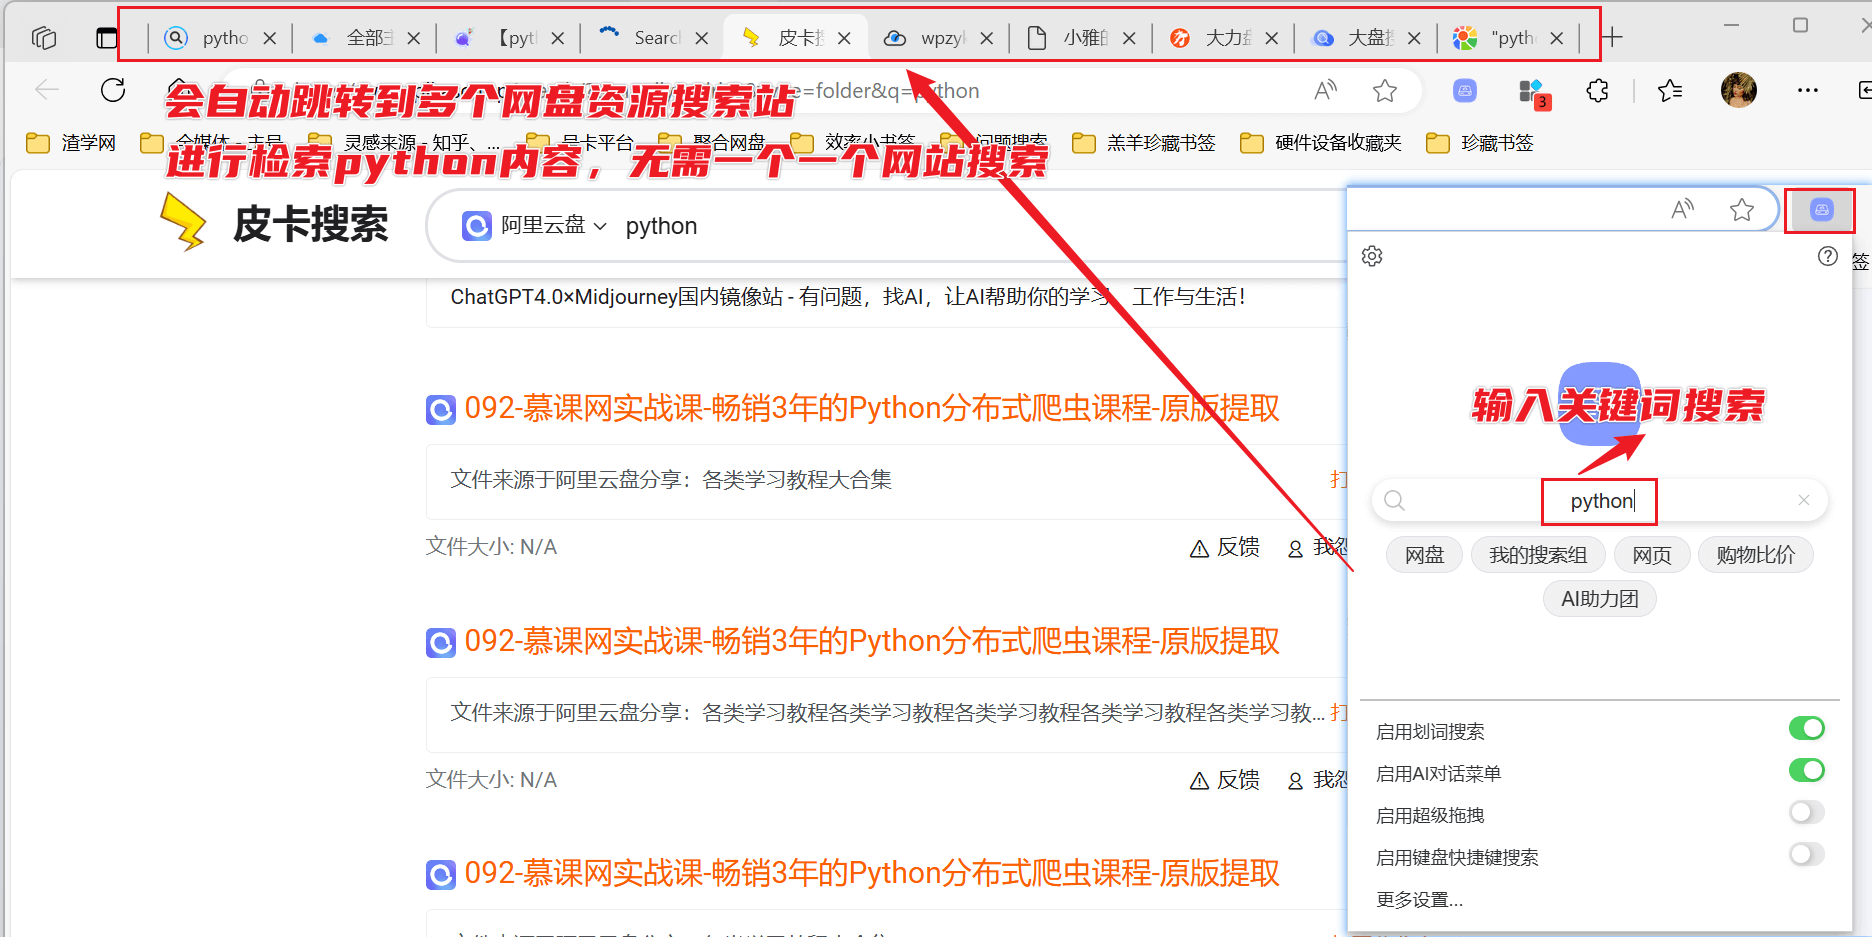Open the 092-慕课网实战课 Python result link
This screenshot has height=937, width=1872.
(x=871, y=407)
